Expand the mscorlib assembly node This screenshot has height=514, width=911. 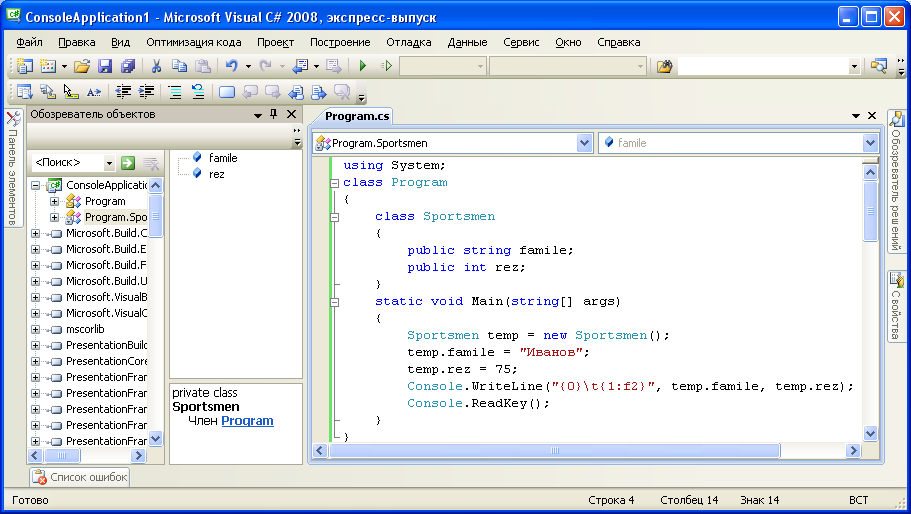click(35, 329)
